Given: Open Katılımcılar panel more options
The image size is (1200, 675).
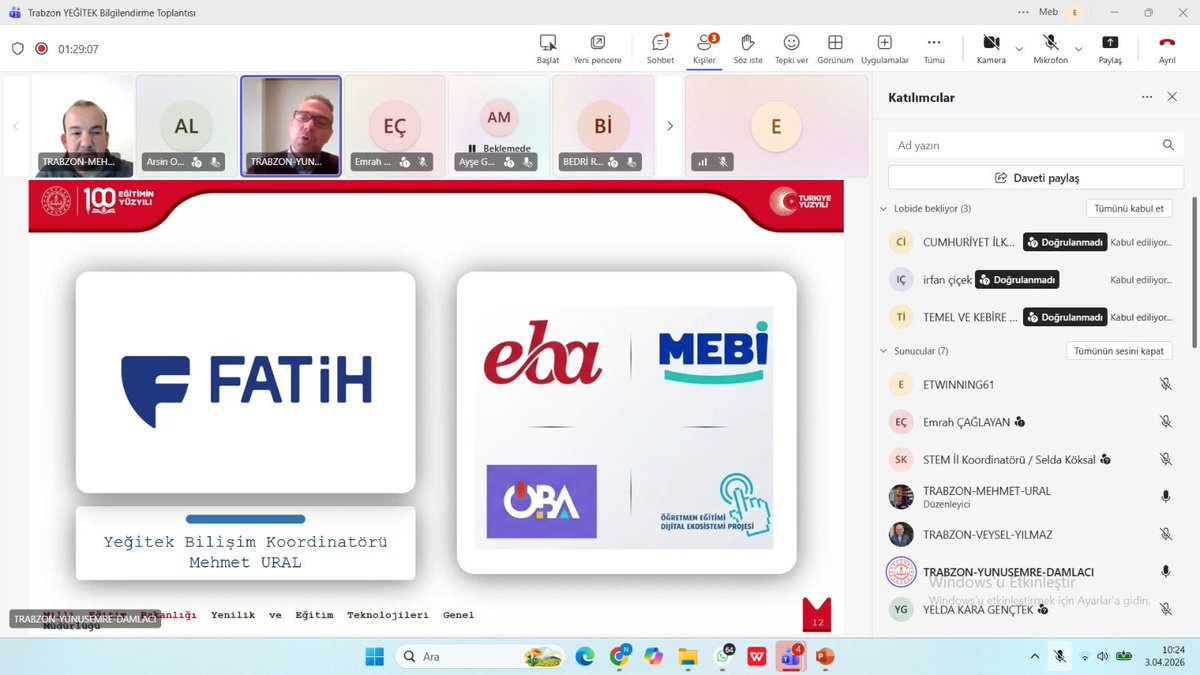Looking at the screenshot, I should pos(1147,97).
